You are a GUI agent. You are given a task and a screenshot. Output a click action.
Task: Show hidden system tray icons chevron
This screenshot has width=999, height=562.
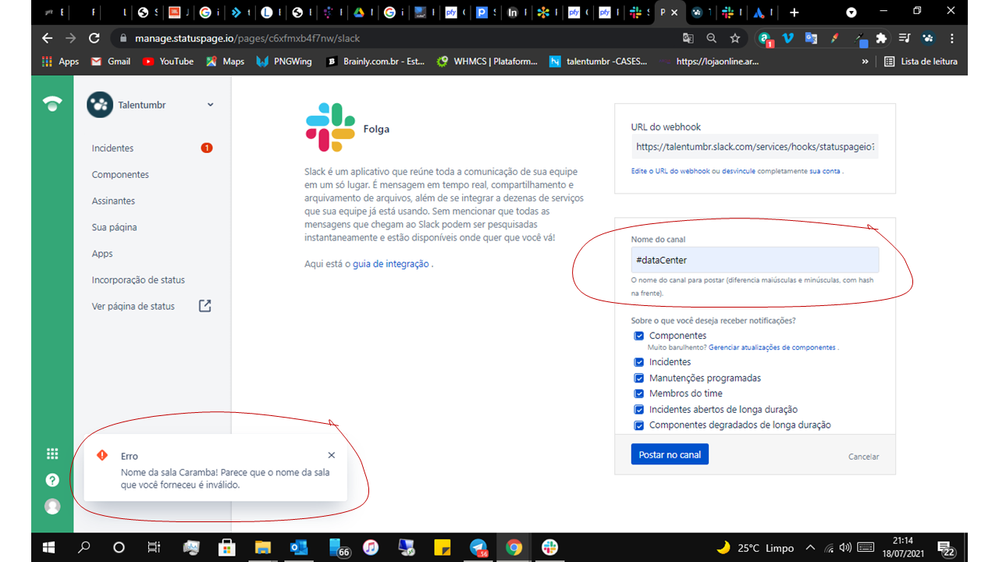click(810, 547)
